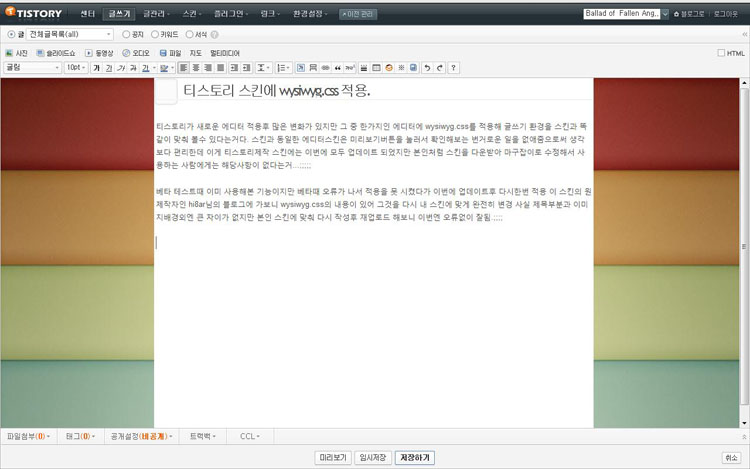Center align text
This screenshot has height=469, width=750.
pyautogui.click(x=196, y=68)
